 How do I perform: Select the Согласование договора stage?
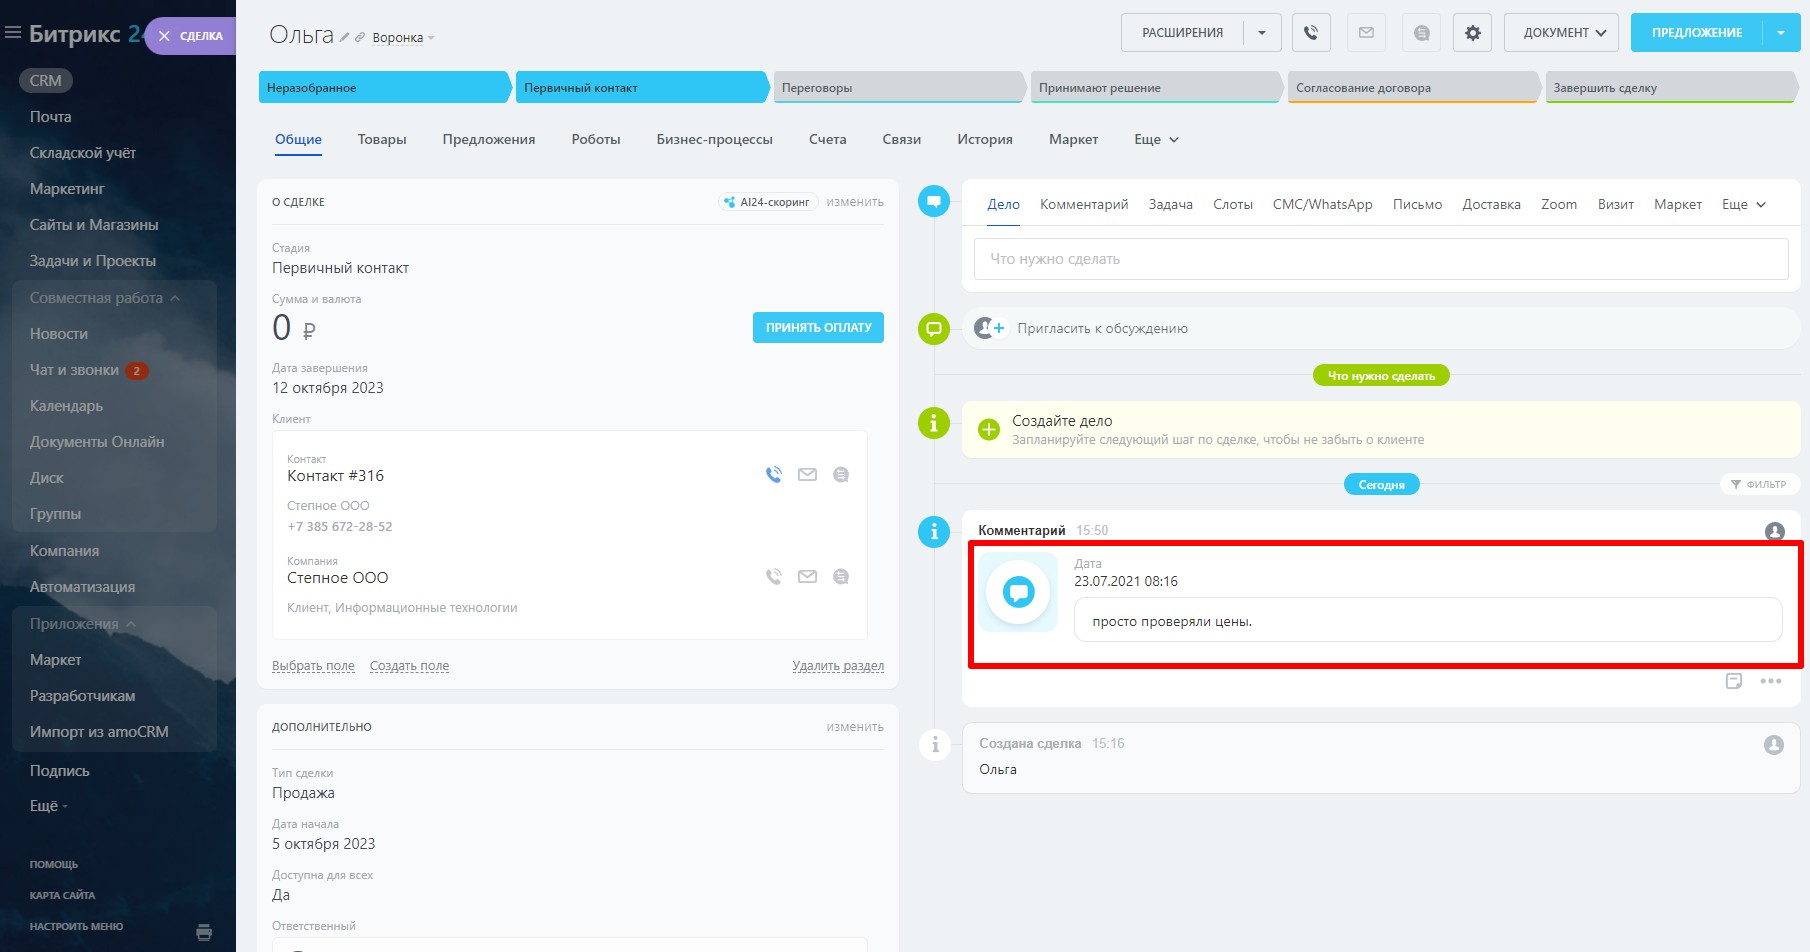(1414, 88)
